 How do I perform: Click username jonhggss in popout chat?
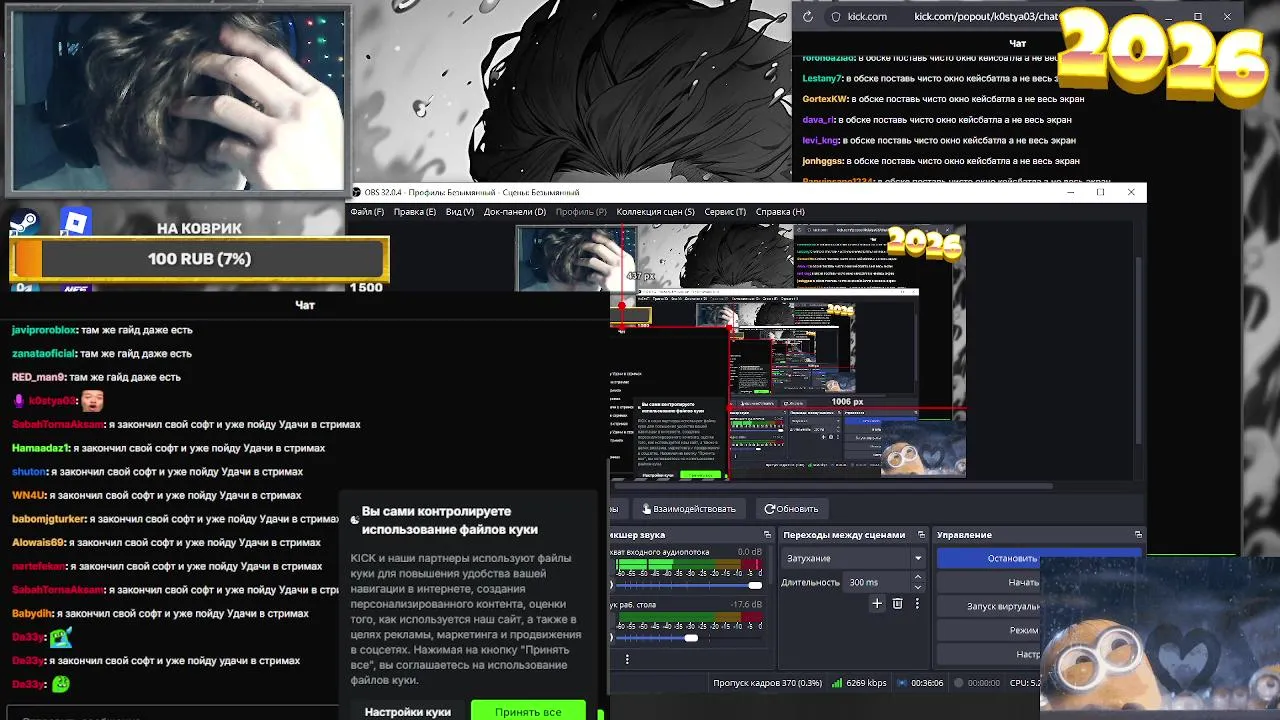click(822, 161)
